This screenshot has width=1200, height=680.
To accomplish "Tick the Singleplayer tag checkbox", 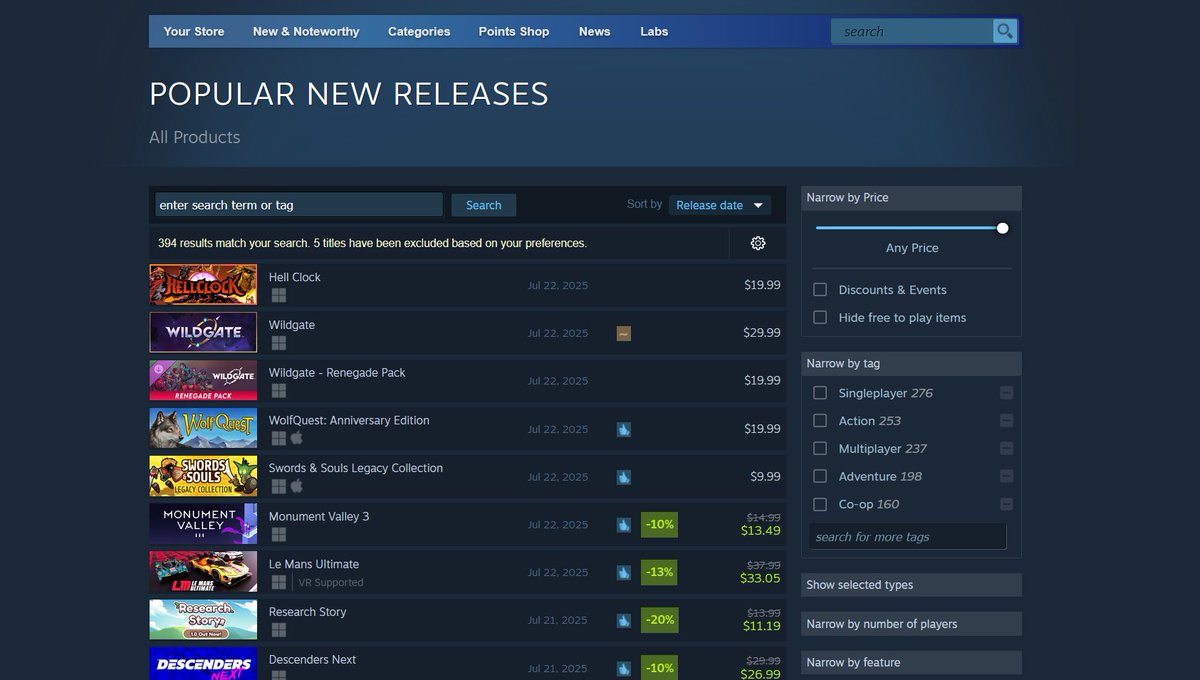I will pos(820,393).
